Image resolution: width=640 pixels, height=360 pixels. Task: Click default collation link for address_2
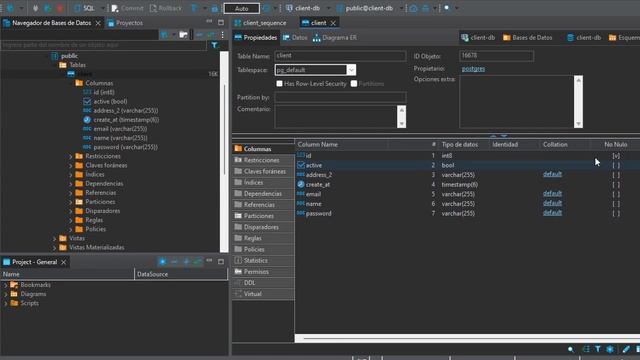pyautogui.click(x=552, y=174)
